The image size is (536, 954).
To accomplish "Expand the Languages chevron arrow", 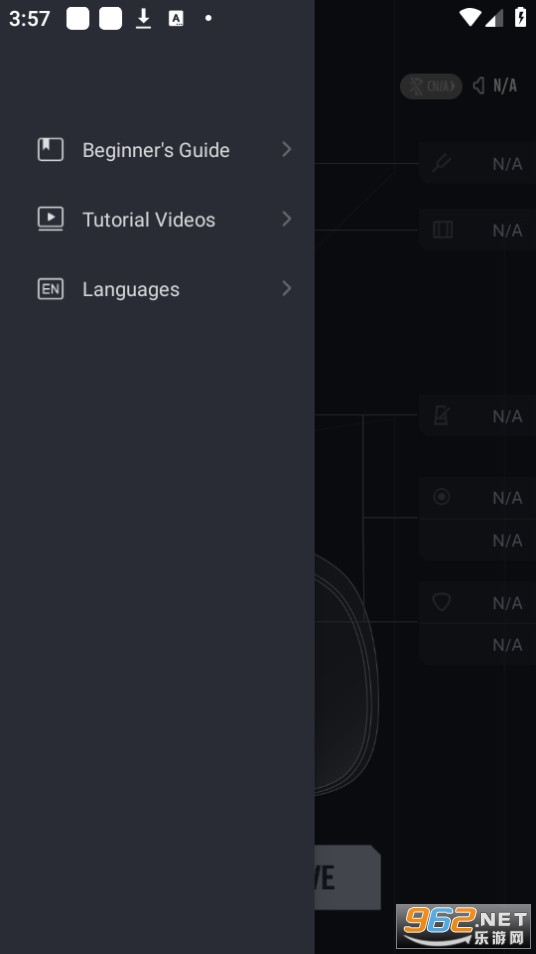I will click(x=287, y=288).
